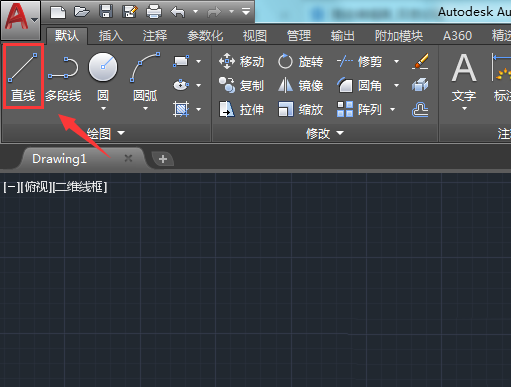Select the hatch fill tool
The width and height of the screenshot is (511, 387).
[x=181, y=109]
